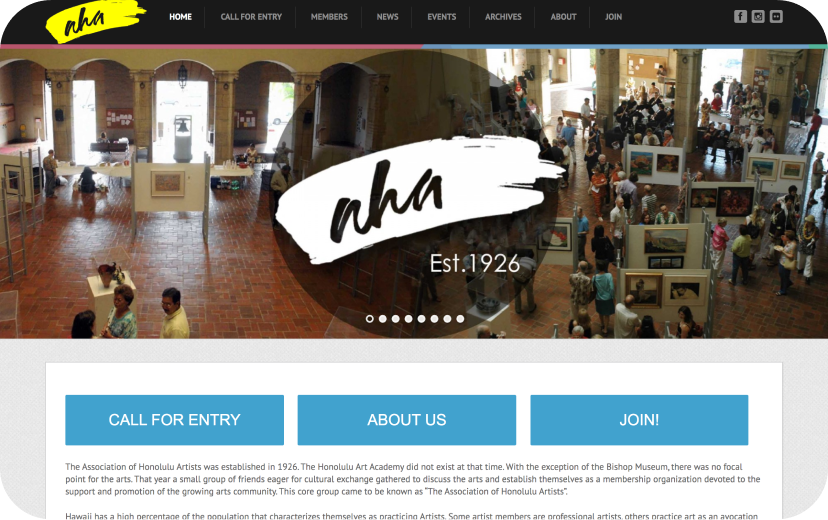The width and height of the screenshot is (828, 520).
Task: Jump to the fourth slideshow dot
Action: pos(408,319)
